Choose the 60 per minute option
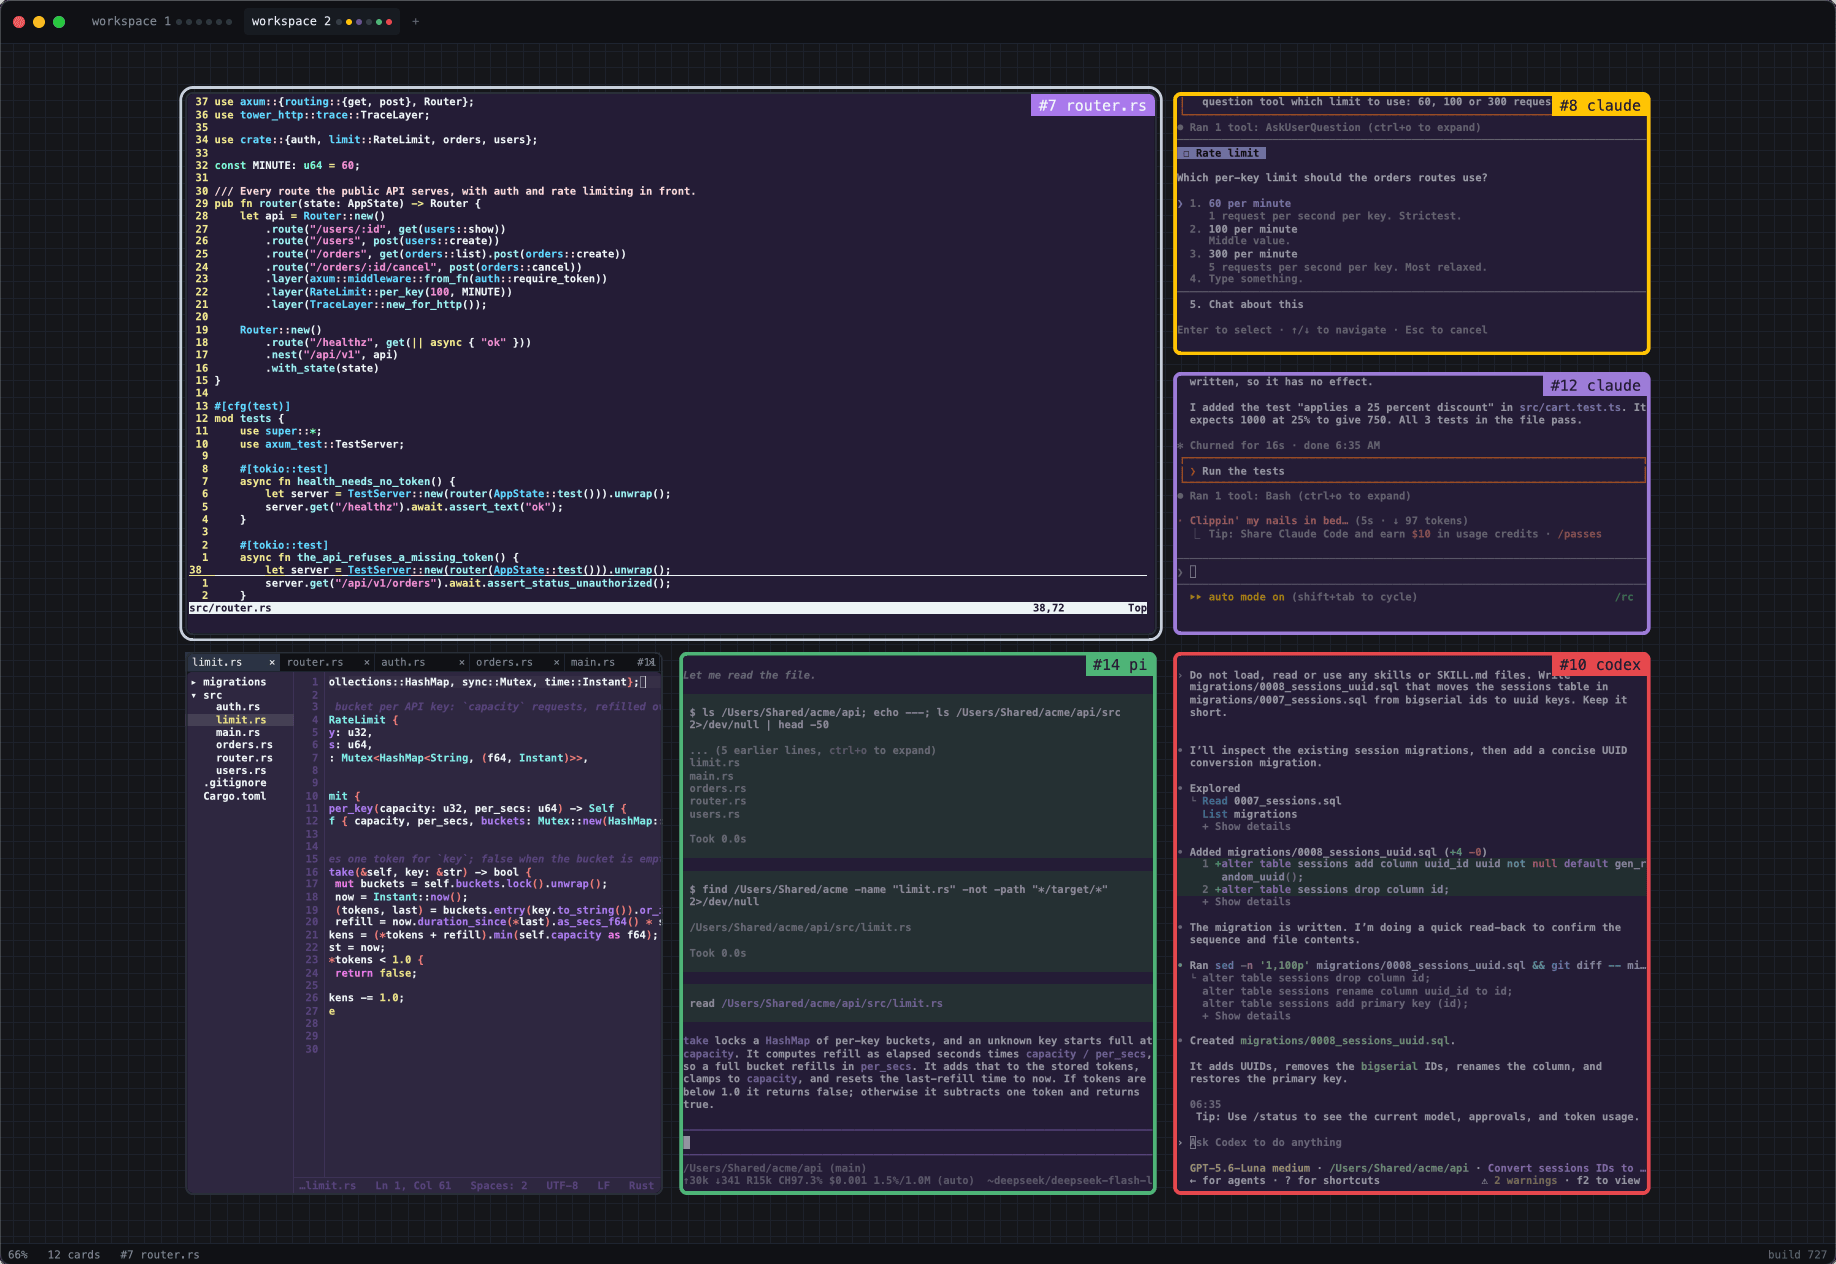 pos(1249,203)
